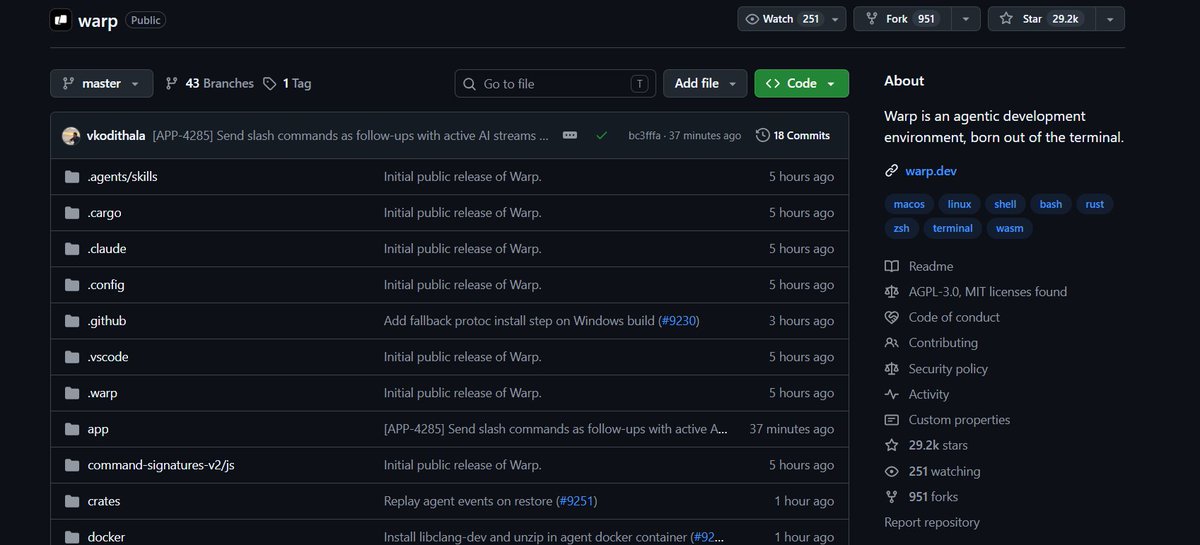Open the 1 Tag link
The height and width of the screenshot is (545, 1200).
(x=287, y=84)
